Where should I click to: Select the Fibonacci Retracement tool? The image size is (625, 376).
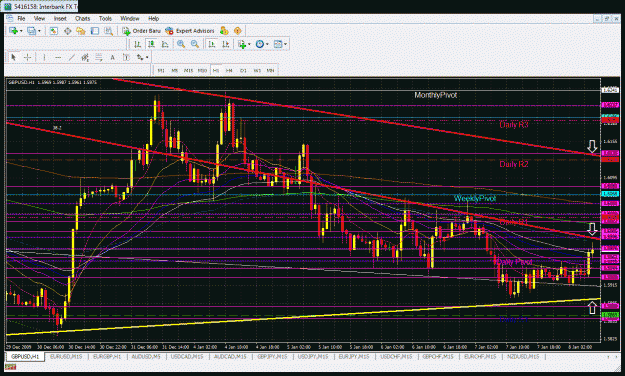pos(98,58)
